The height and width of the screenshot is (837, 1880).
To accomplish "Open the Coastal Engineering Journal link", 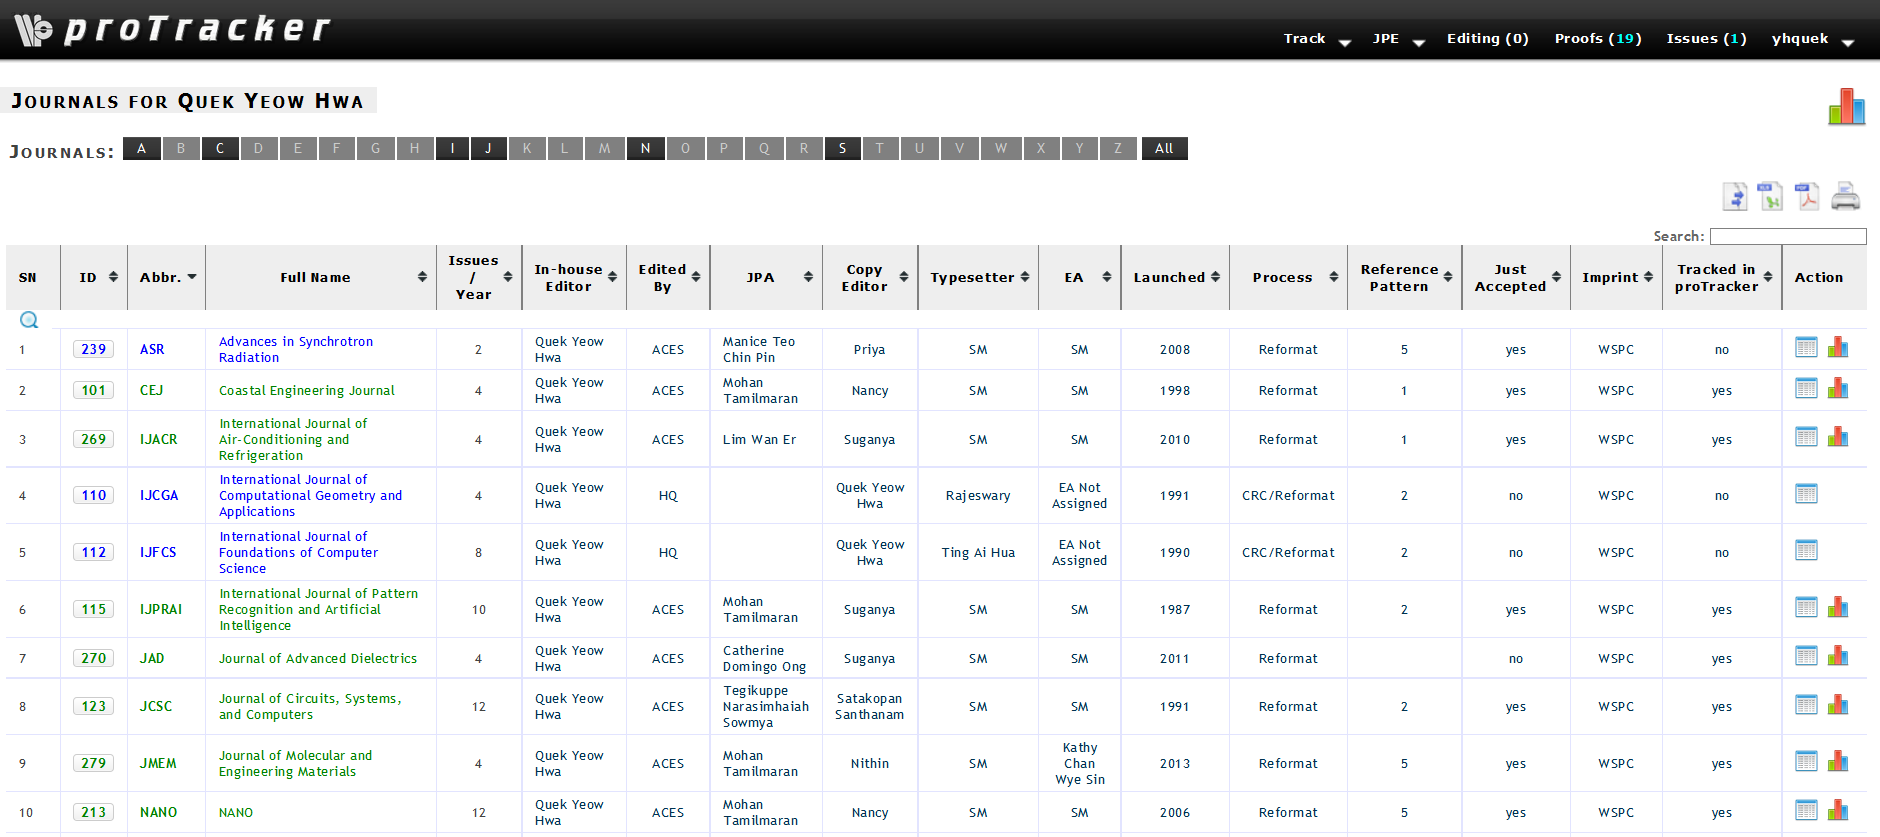I will (x=306, y=390).
